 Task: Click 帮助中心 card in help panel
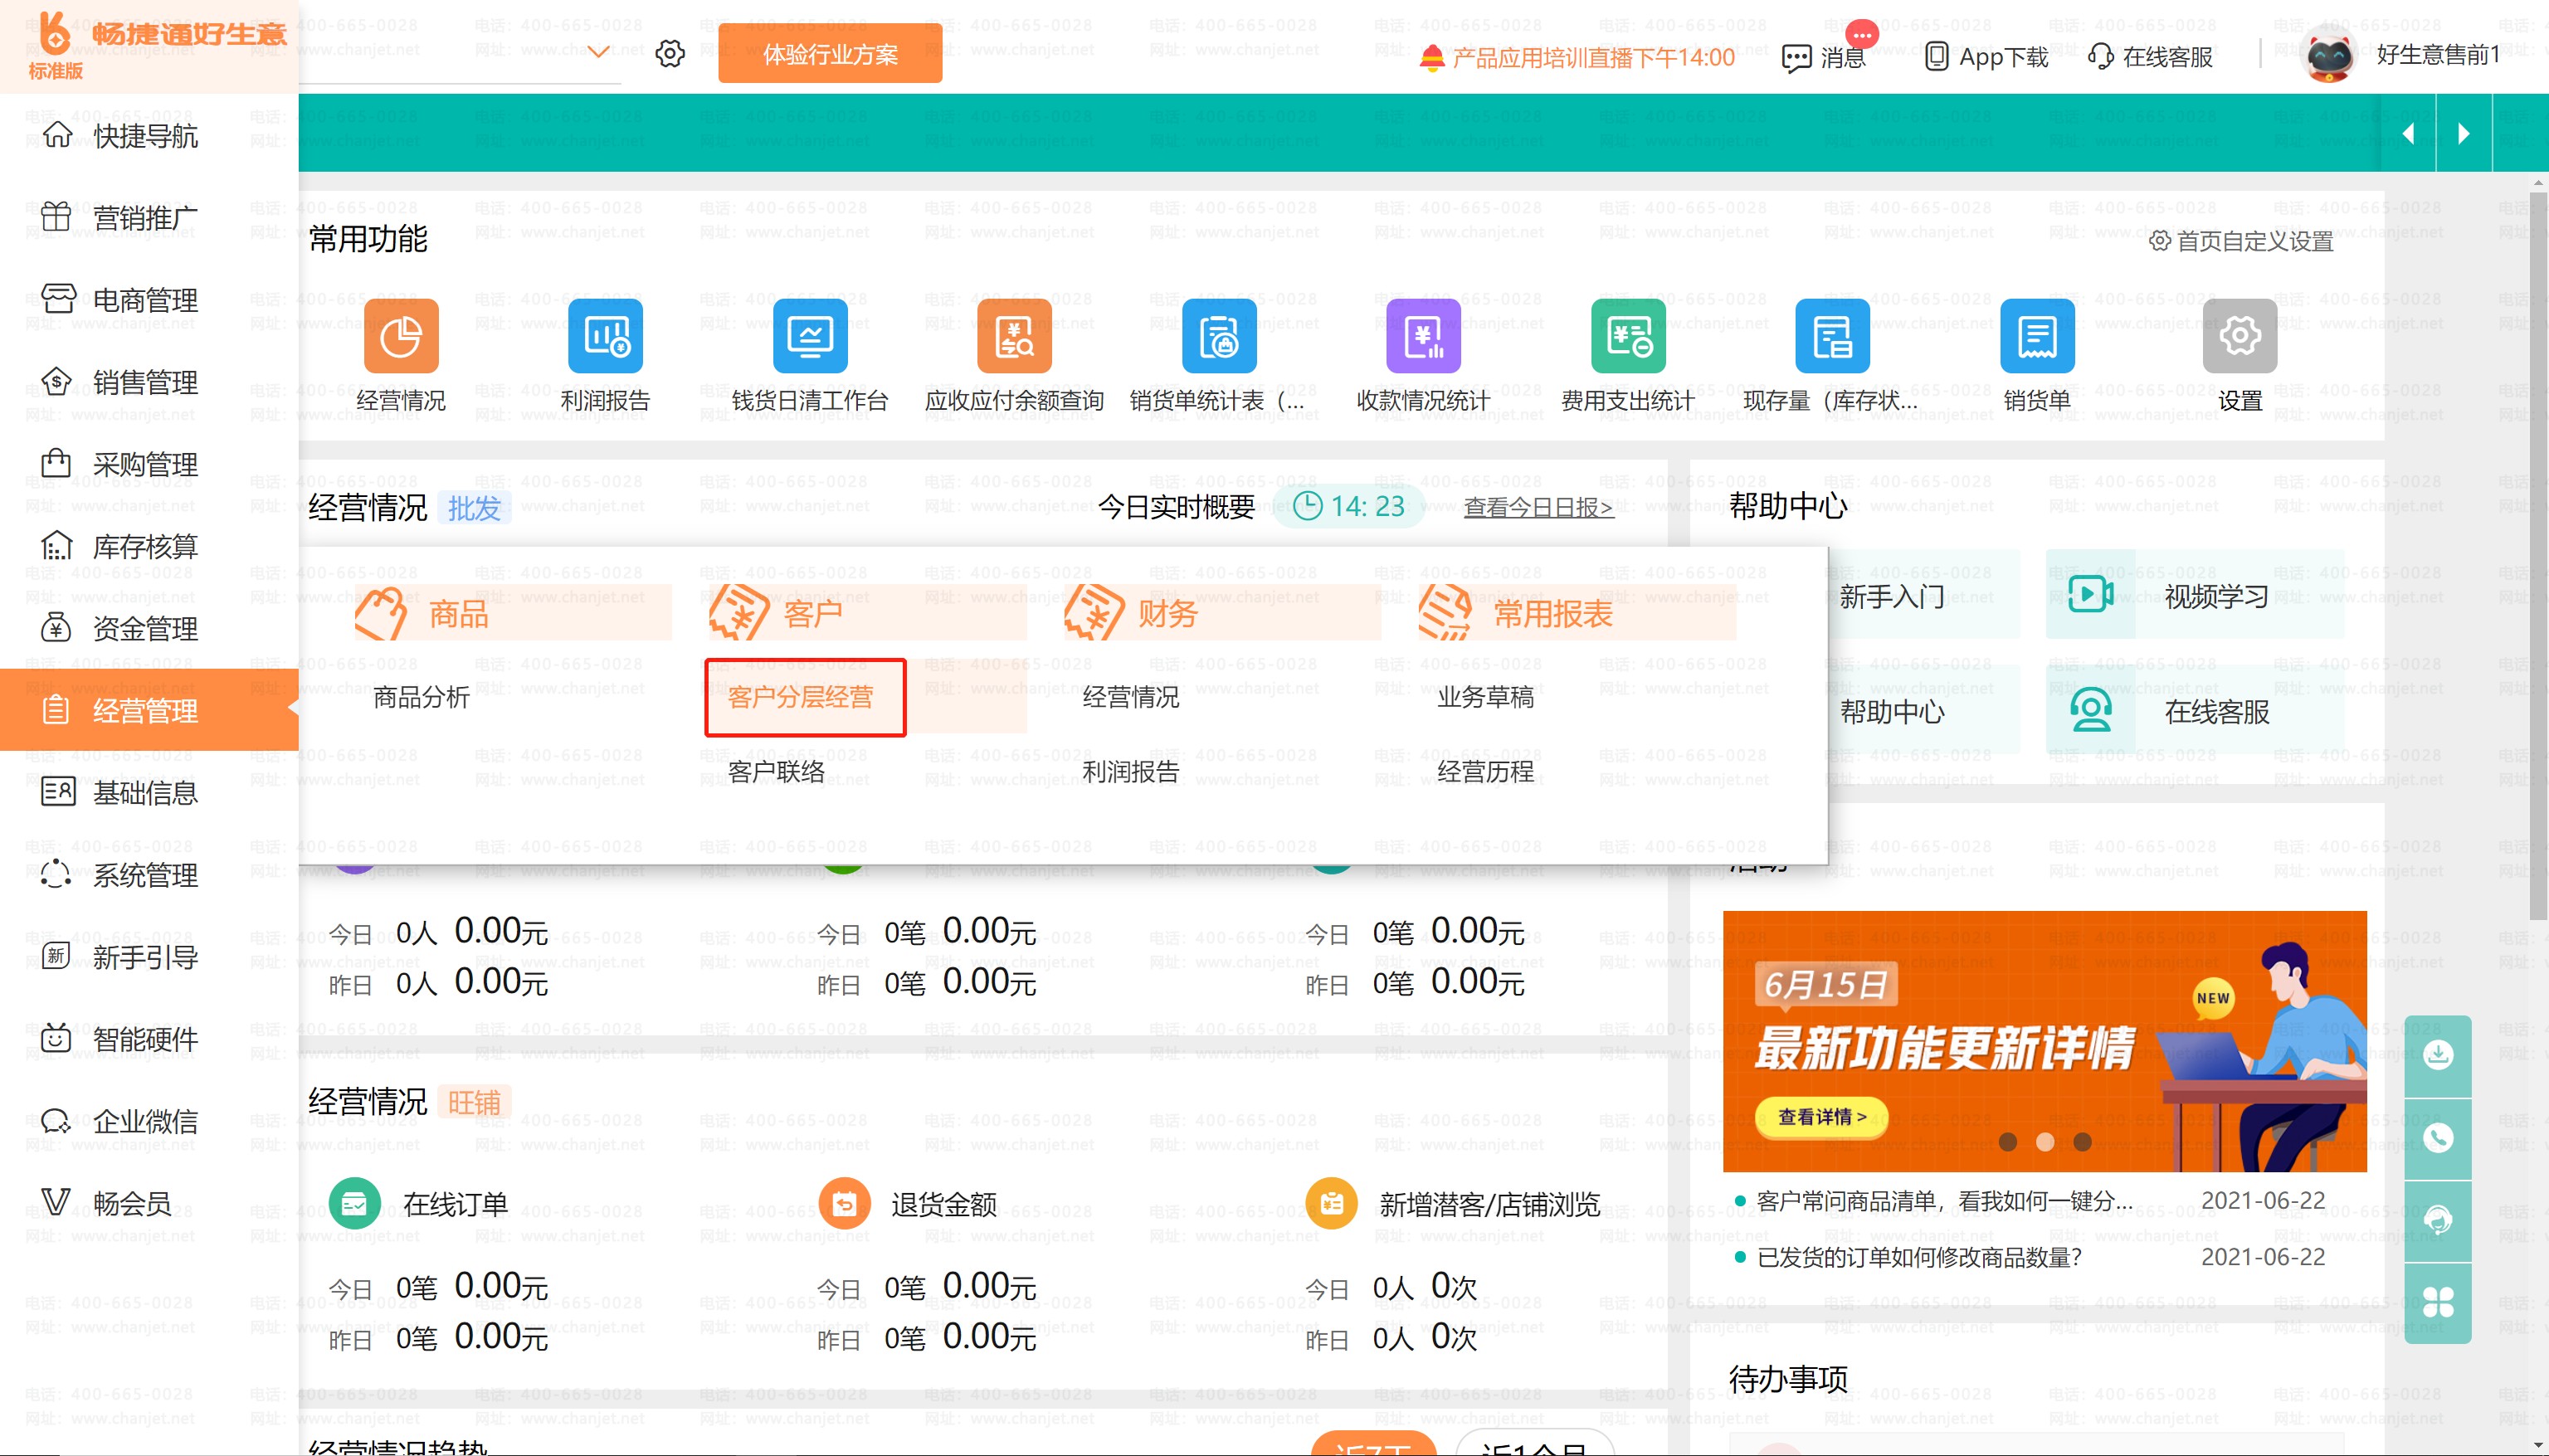(x=1892, y=711)
